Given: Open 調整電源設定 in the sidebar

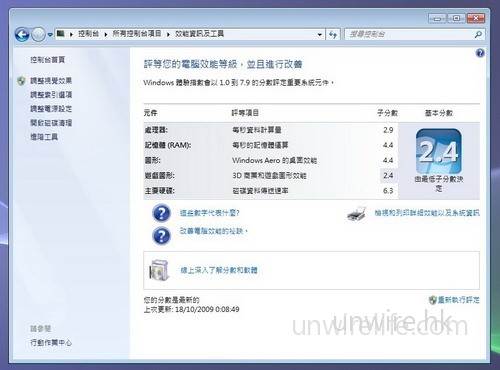Looking at the screenshot, I should tap(51, 109).
